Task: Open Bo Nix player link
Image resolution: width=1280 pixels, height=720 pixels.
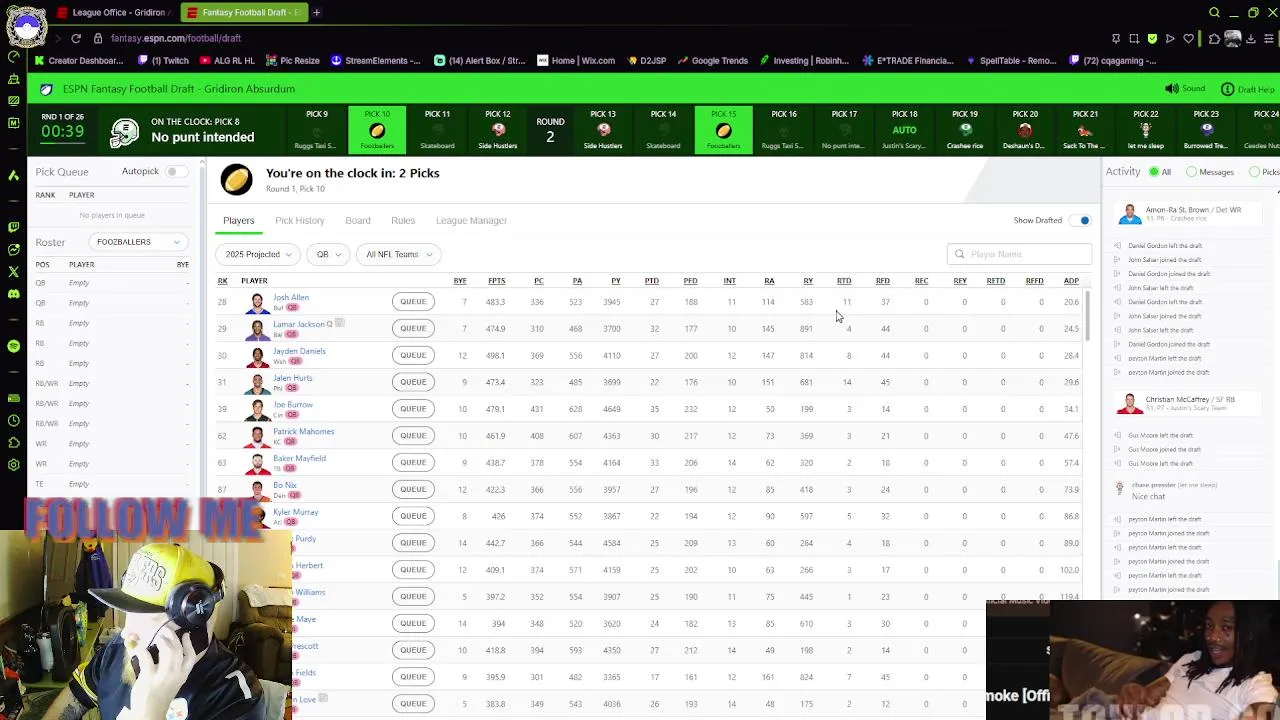Action: (x=284, y=485)
